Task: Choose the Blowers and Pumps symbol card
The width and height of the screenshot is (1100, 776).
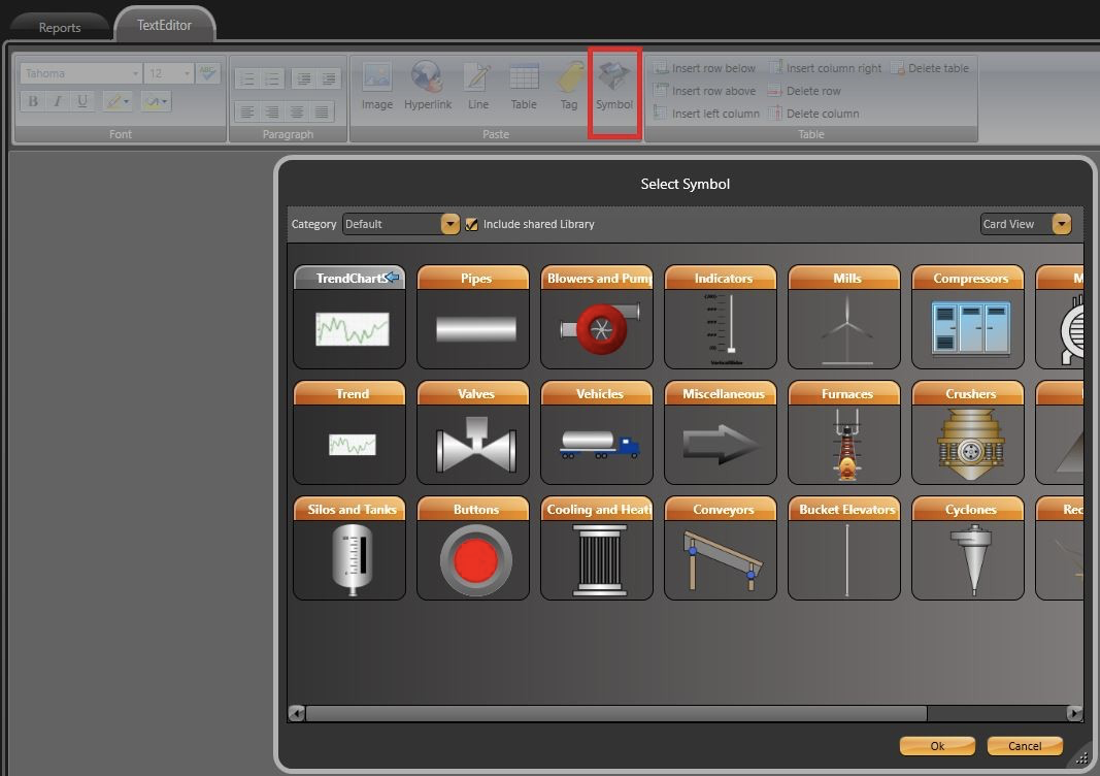Action: click(597, 317)
